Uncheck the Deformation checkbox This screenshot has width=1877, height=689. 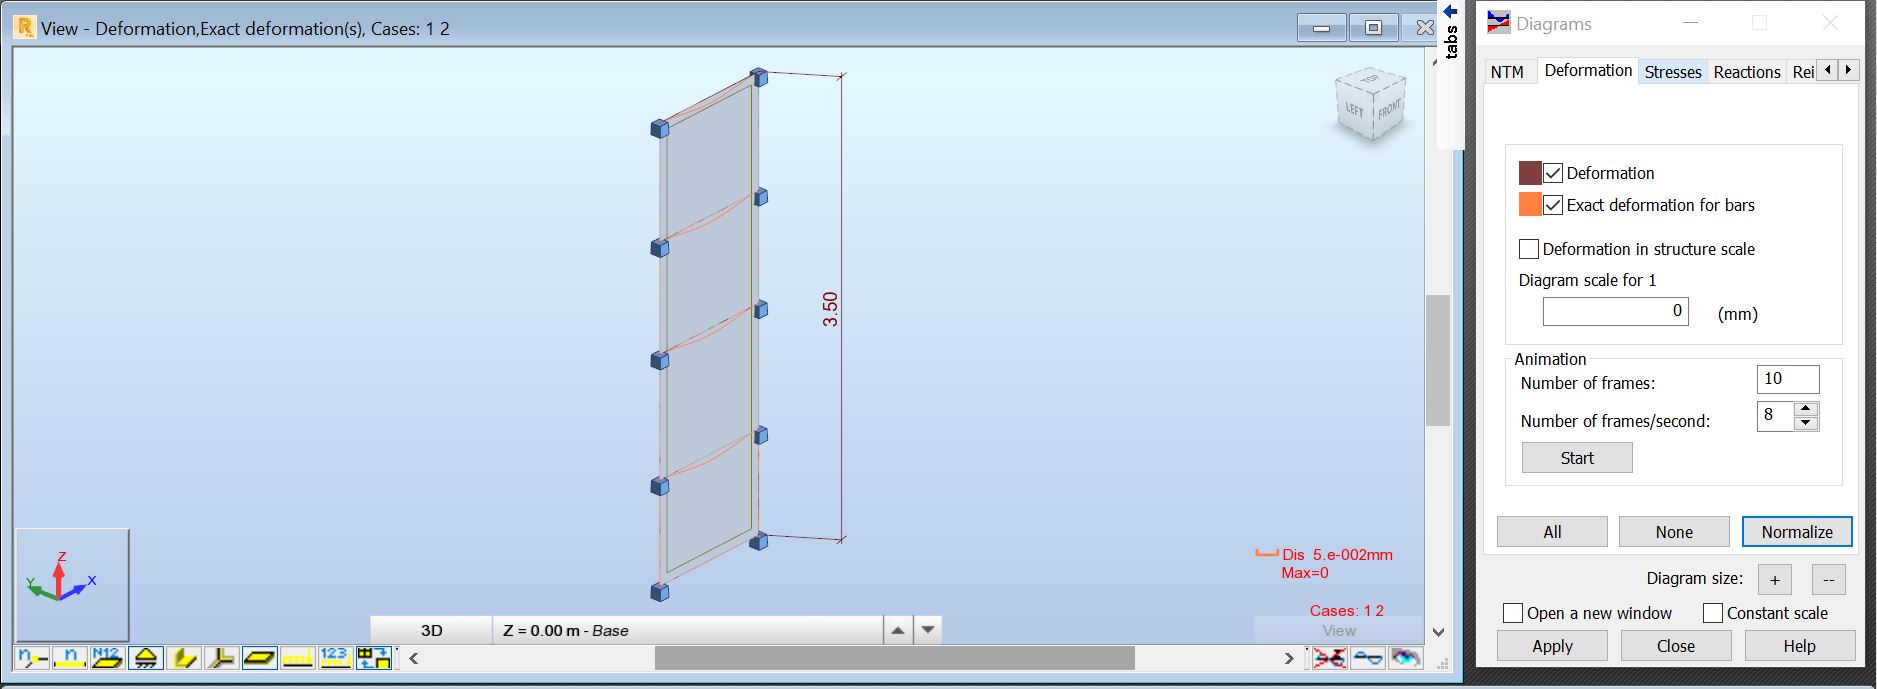1553,173
